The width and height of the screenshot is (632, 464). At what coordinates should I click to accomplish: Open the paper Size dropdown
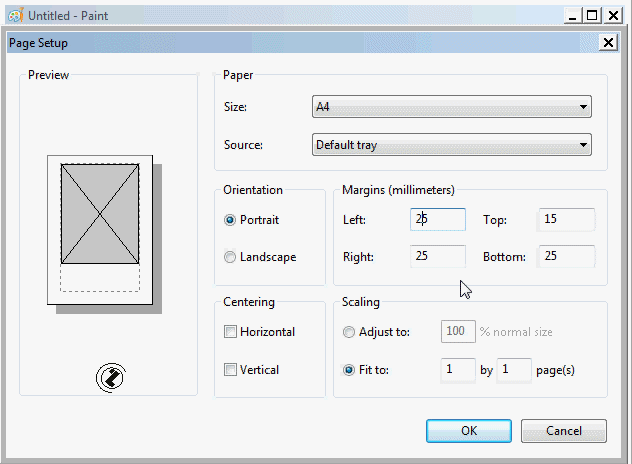[452, 107]
